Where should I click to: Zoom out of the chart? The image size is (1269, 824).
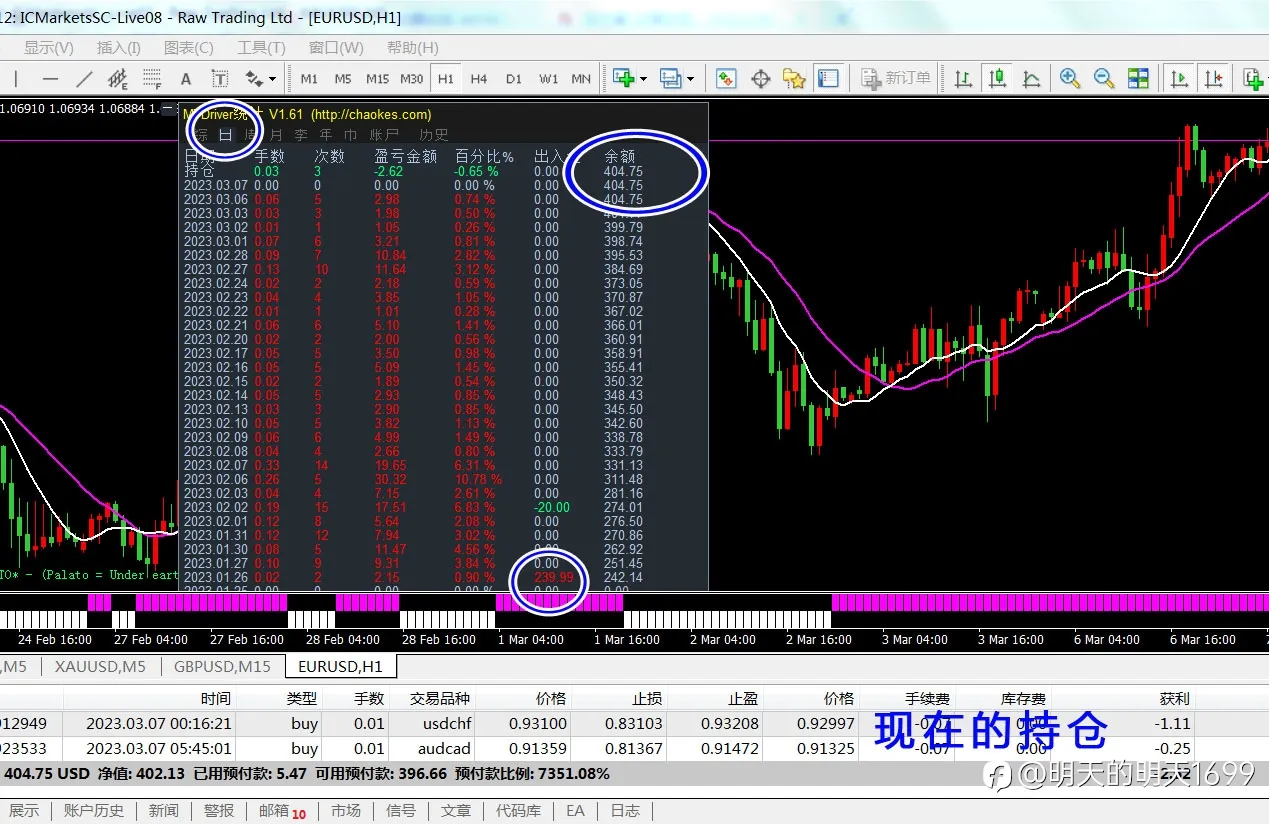pos(1103,78)
